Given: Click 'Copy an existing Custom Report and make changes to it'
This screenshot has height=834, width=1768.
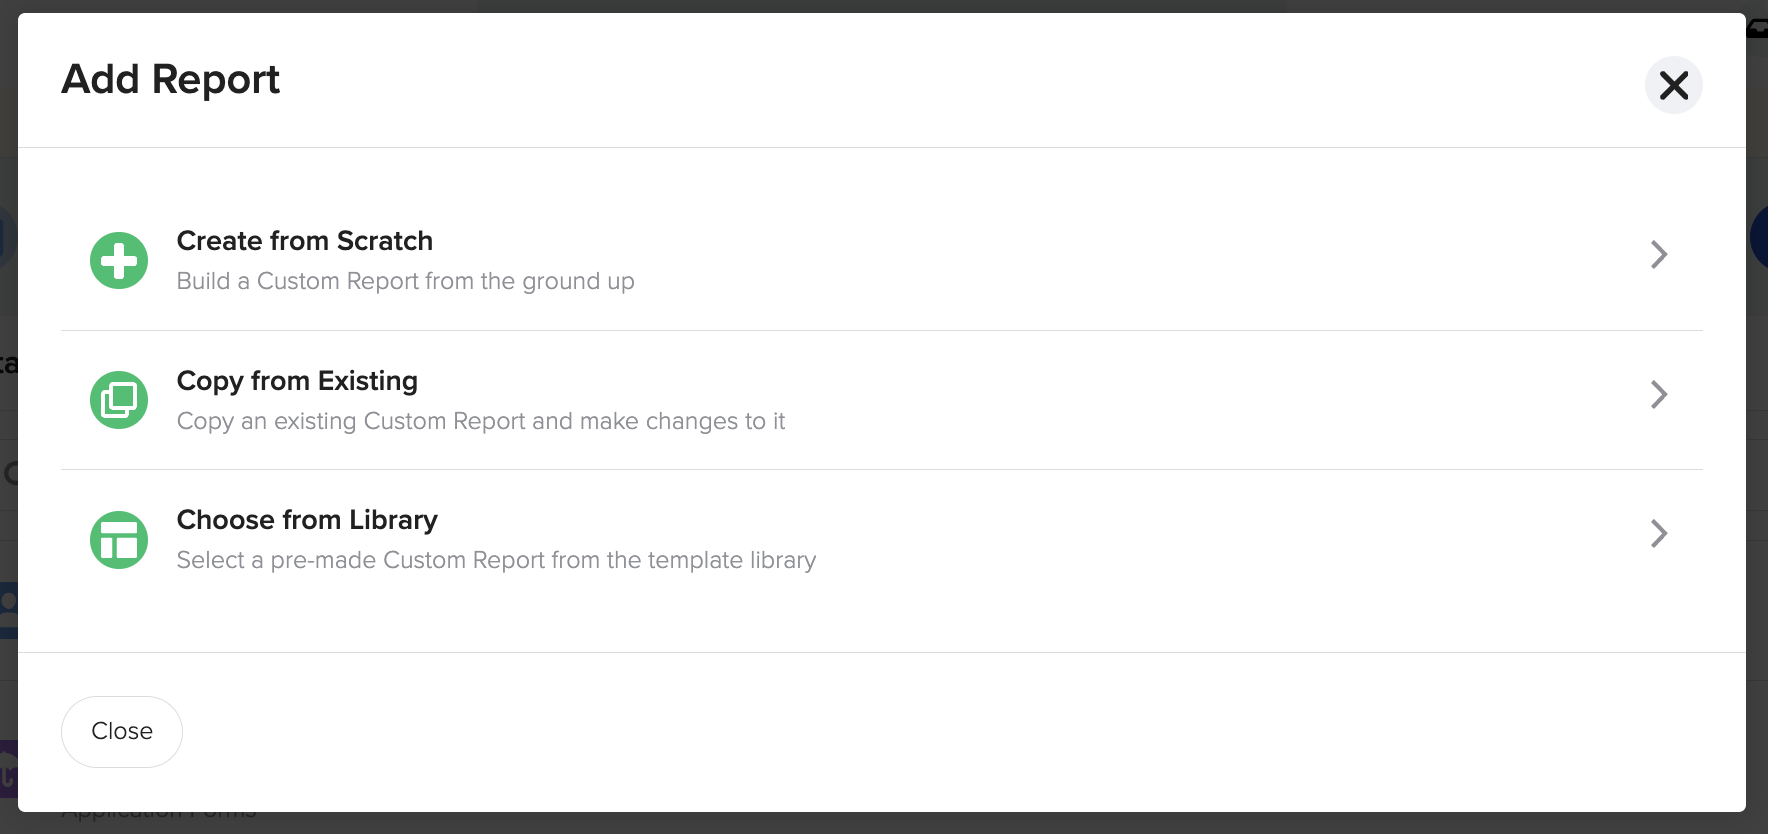Looking at the screenshot, I should point(481,421).
